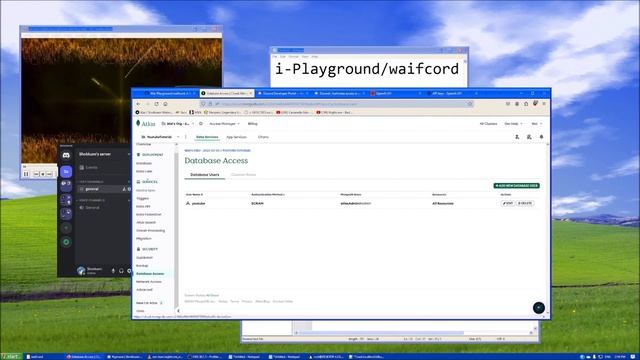Collapse Discord text channels category

pos(91,182)
